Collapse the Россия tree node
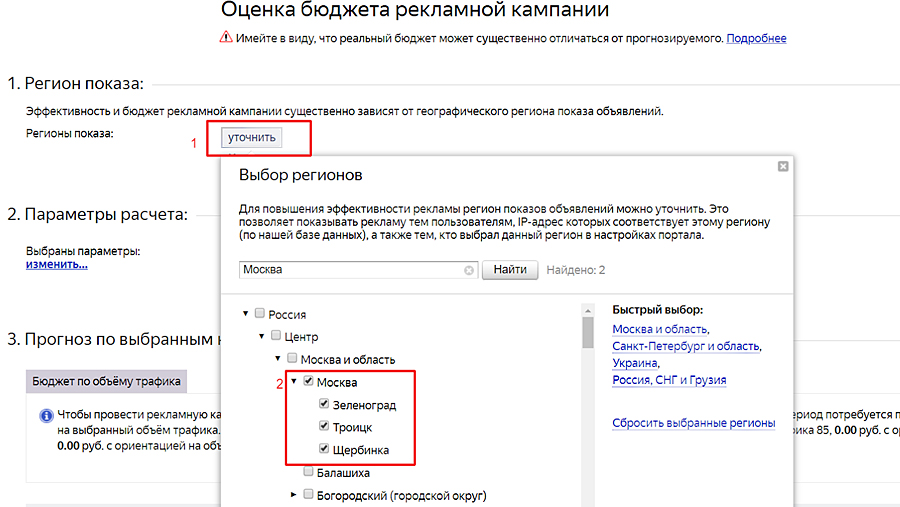900x507 pixels. (245, 314)
